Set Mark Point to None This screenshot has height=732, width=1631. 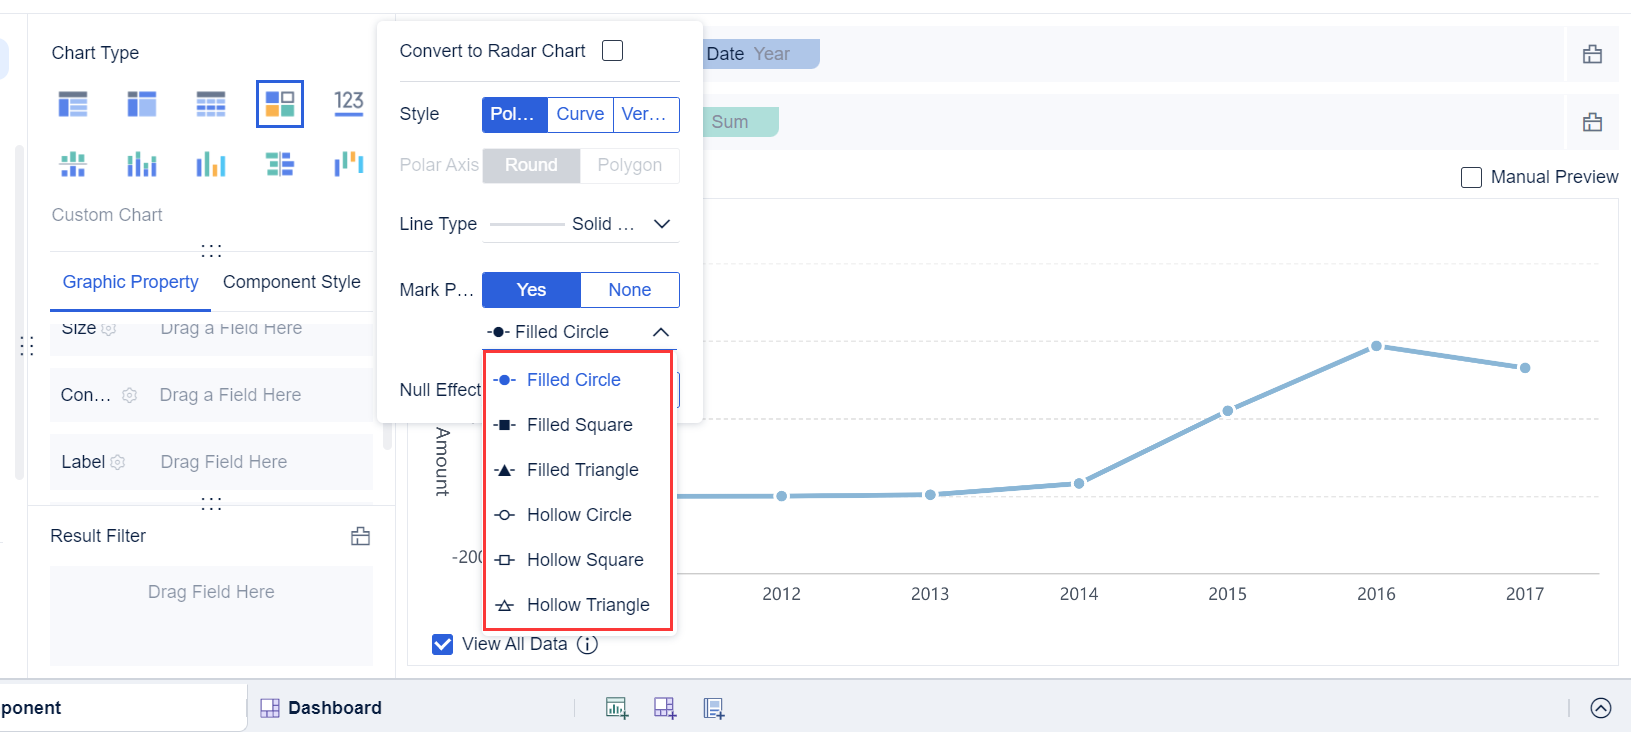(629, 290)
